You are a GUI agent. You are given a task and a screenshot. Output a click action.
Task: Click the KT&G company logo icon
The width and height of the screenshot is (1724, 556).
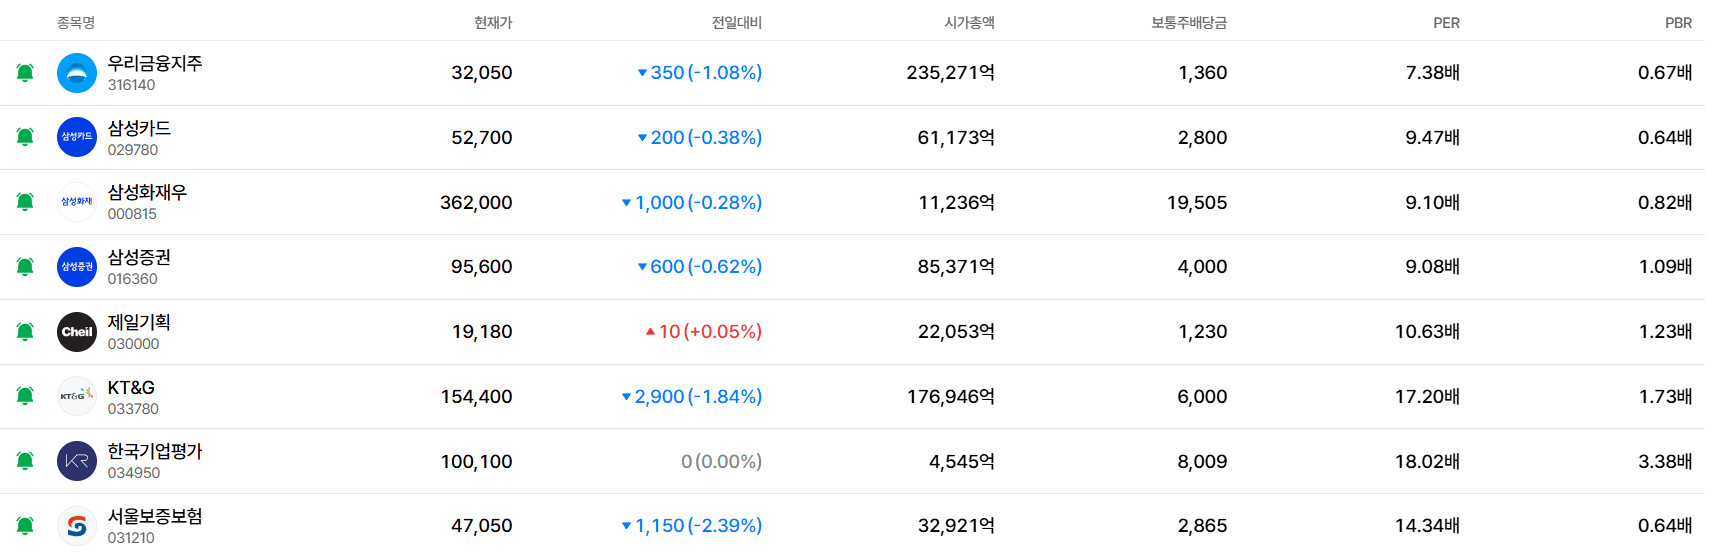pos(77,396)
